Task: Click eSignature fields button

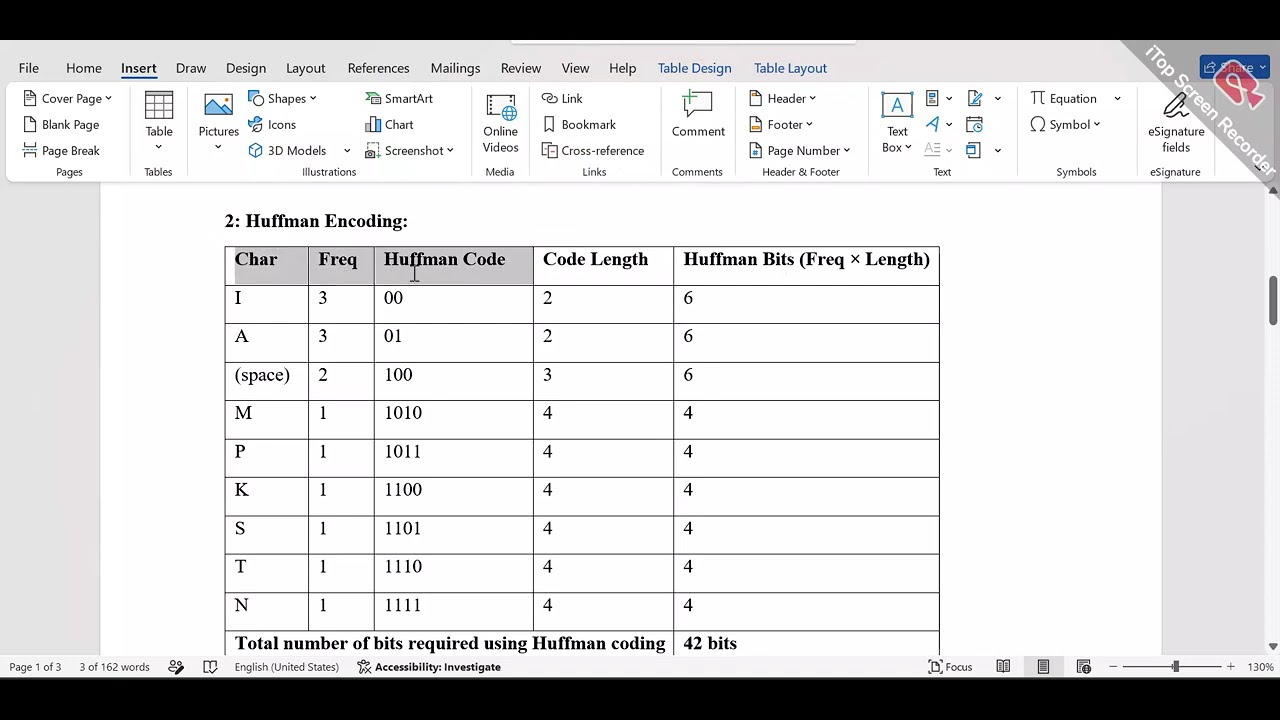Action: 1176,122
